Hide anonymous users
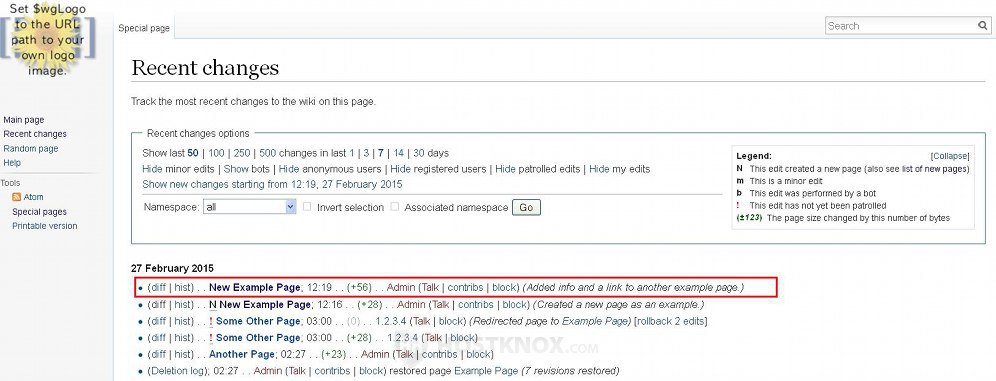Screen dimensions: 996x381 289,169
